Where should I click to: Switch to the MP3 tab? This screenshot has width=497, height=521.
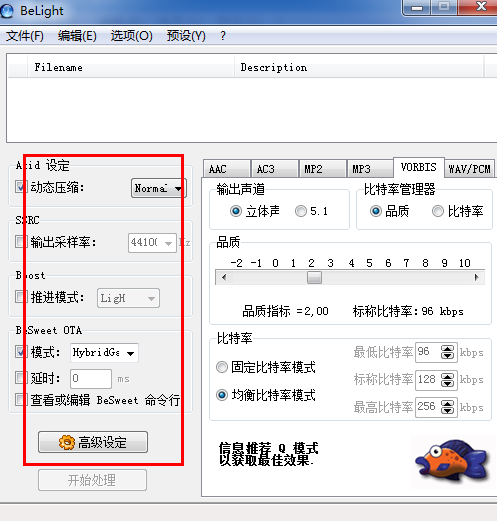click(370, 169)
